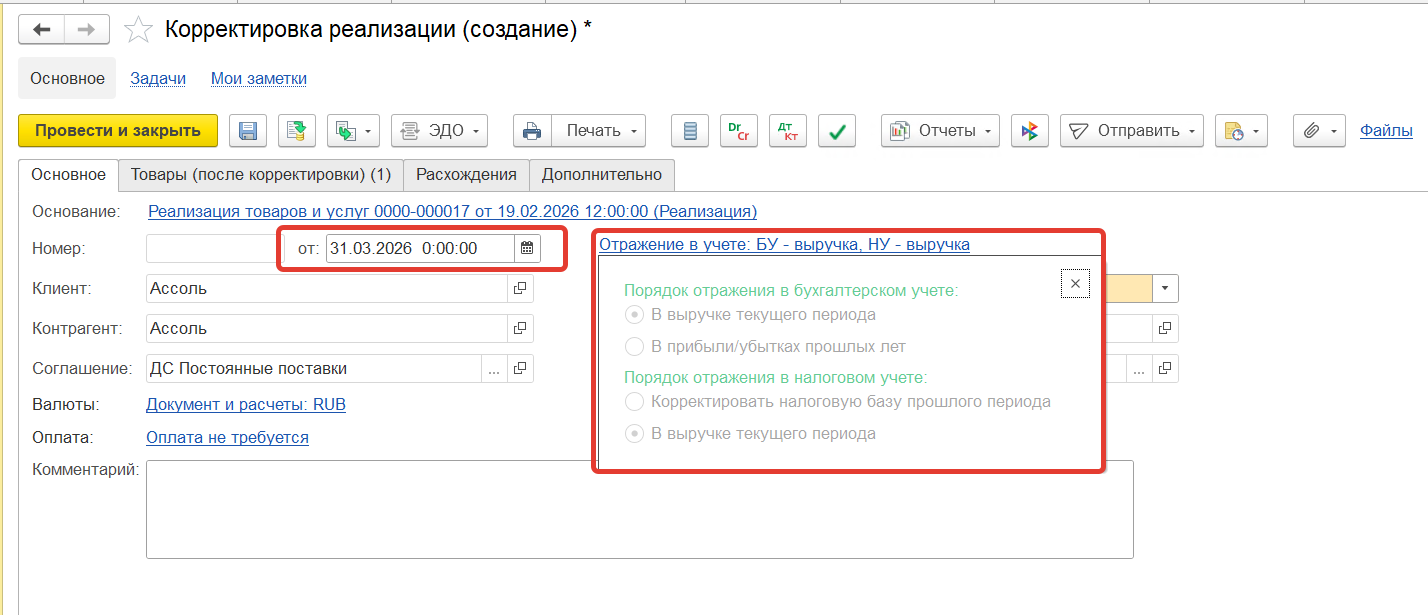Select the Основное navigation item at top
1428x615 pixels.
click(67, 78)
